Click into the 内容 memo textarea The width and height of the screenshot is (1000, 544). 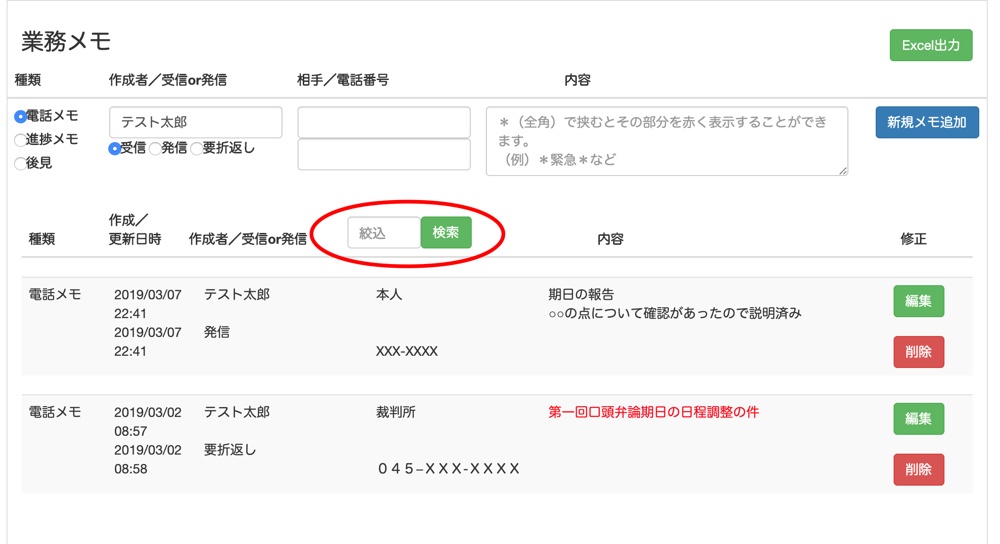click(666, 141)
